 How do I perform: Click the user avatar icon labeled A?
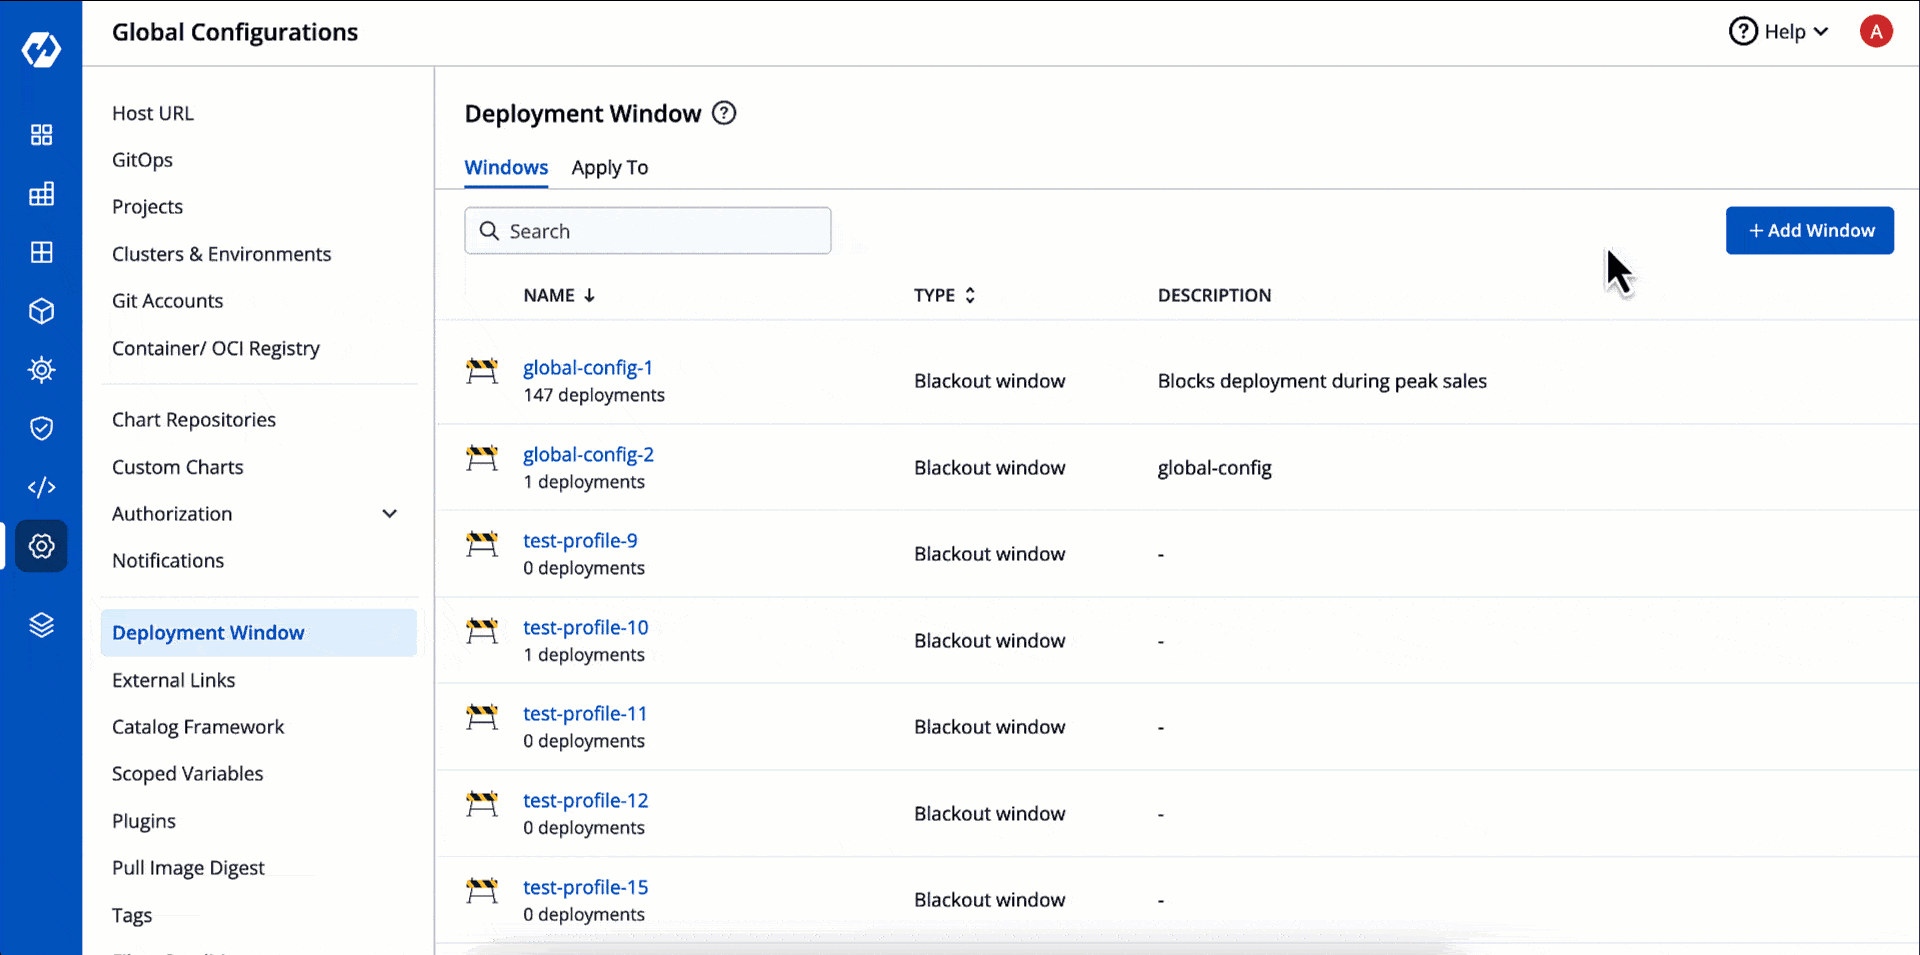point(1875,32)
